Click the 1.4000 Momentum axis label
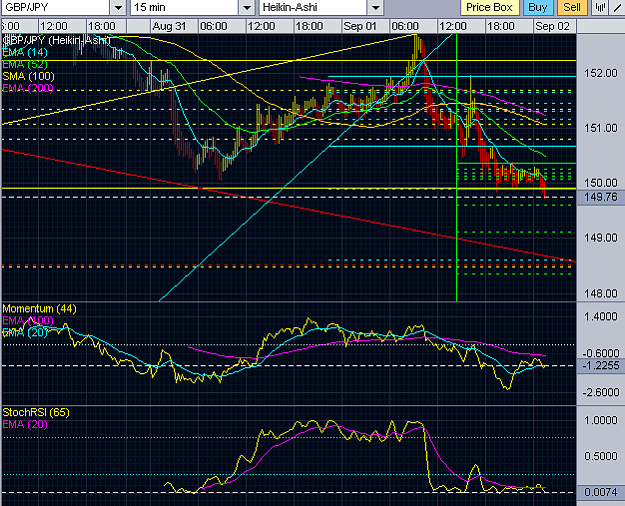The width and height of the screenshot is (625, 506). 601,317
